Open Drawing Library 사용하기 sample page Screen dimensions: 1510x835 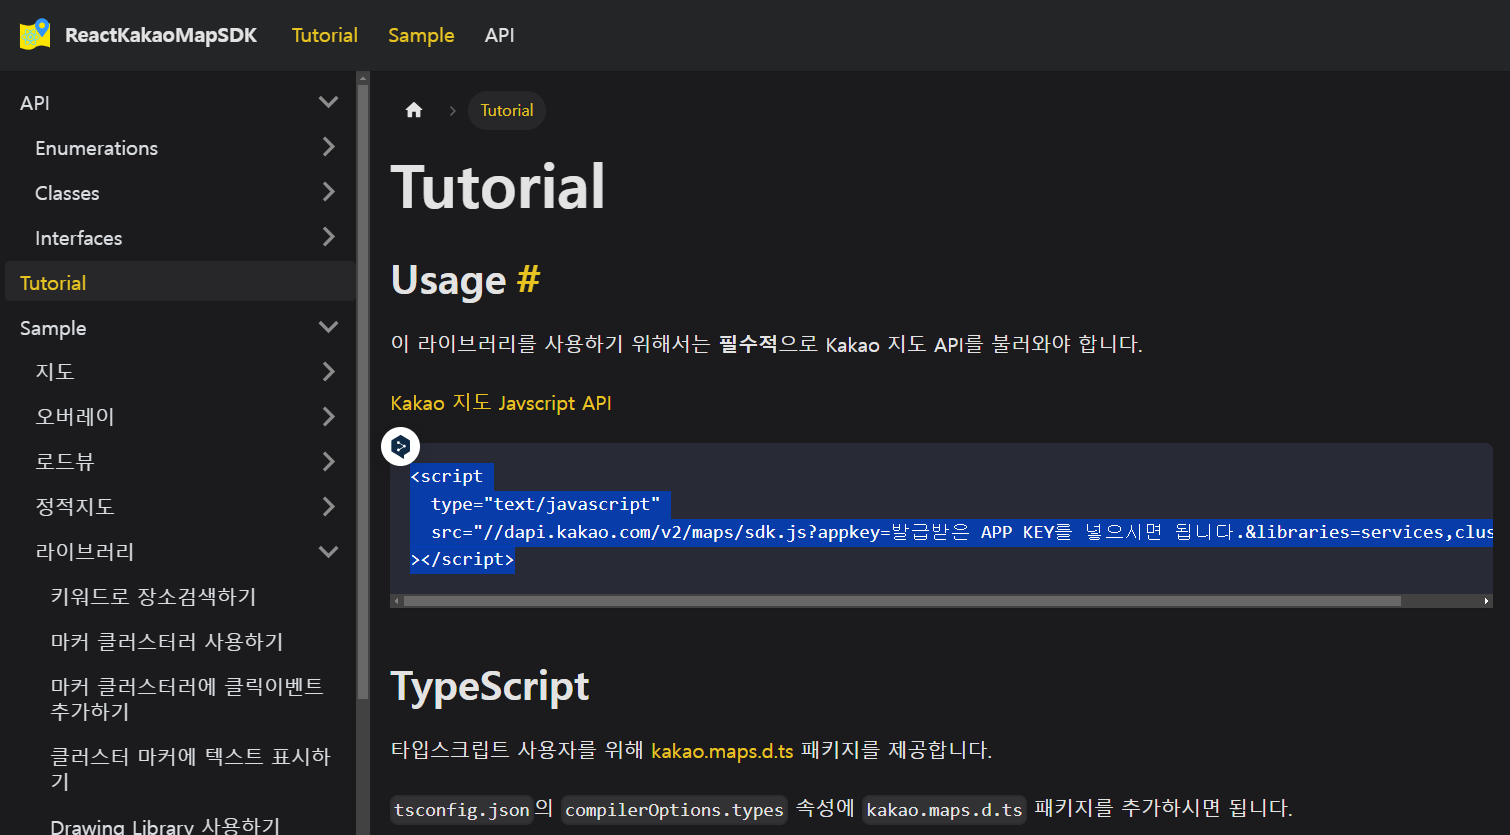click(165, 825)
